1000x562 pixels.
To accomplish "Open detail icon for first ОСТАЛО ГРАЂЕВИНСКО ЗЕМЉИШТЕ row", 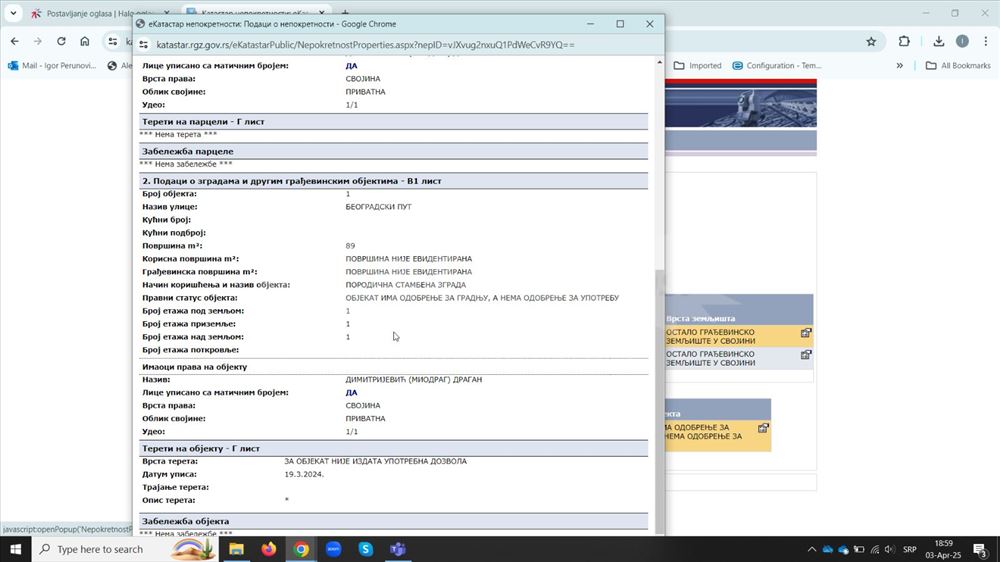I will (806, 333).
